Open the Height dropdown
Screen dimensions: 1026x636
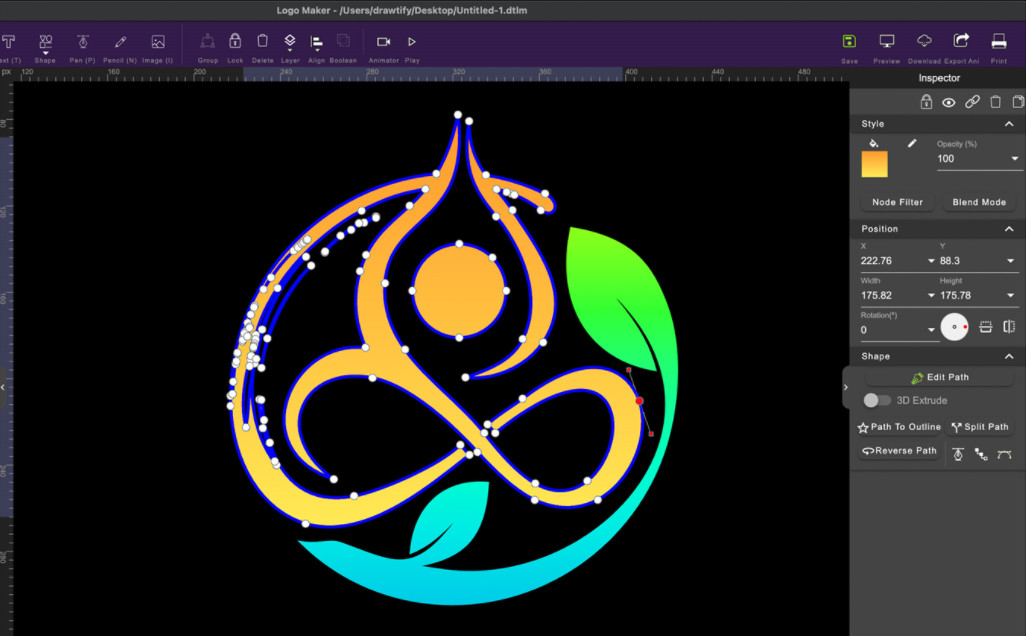pyautogui.click(x=1010, y=296)
